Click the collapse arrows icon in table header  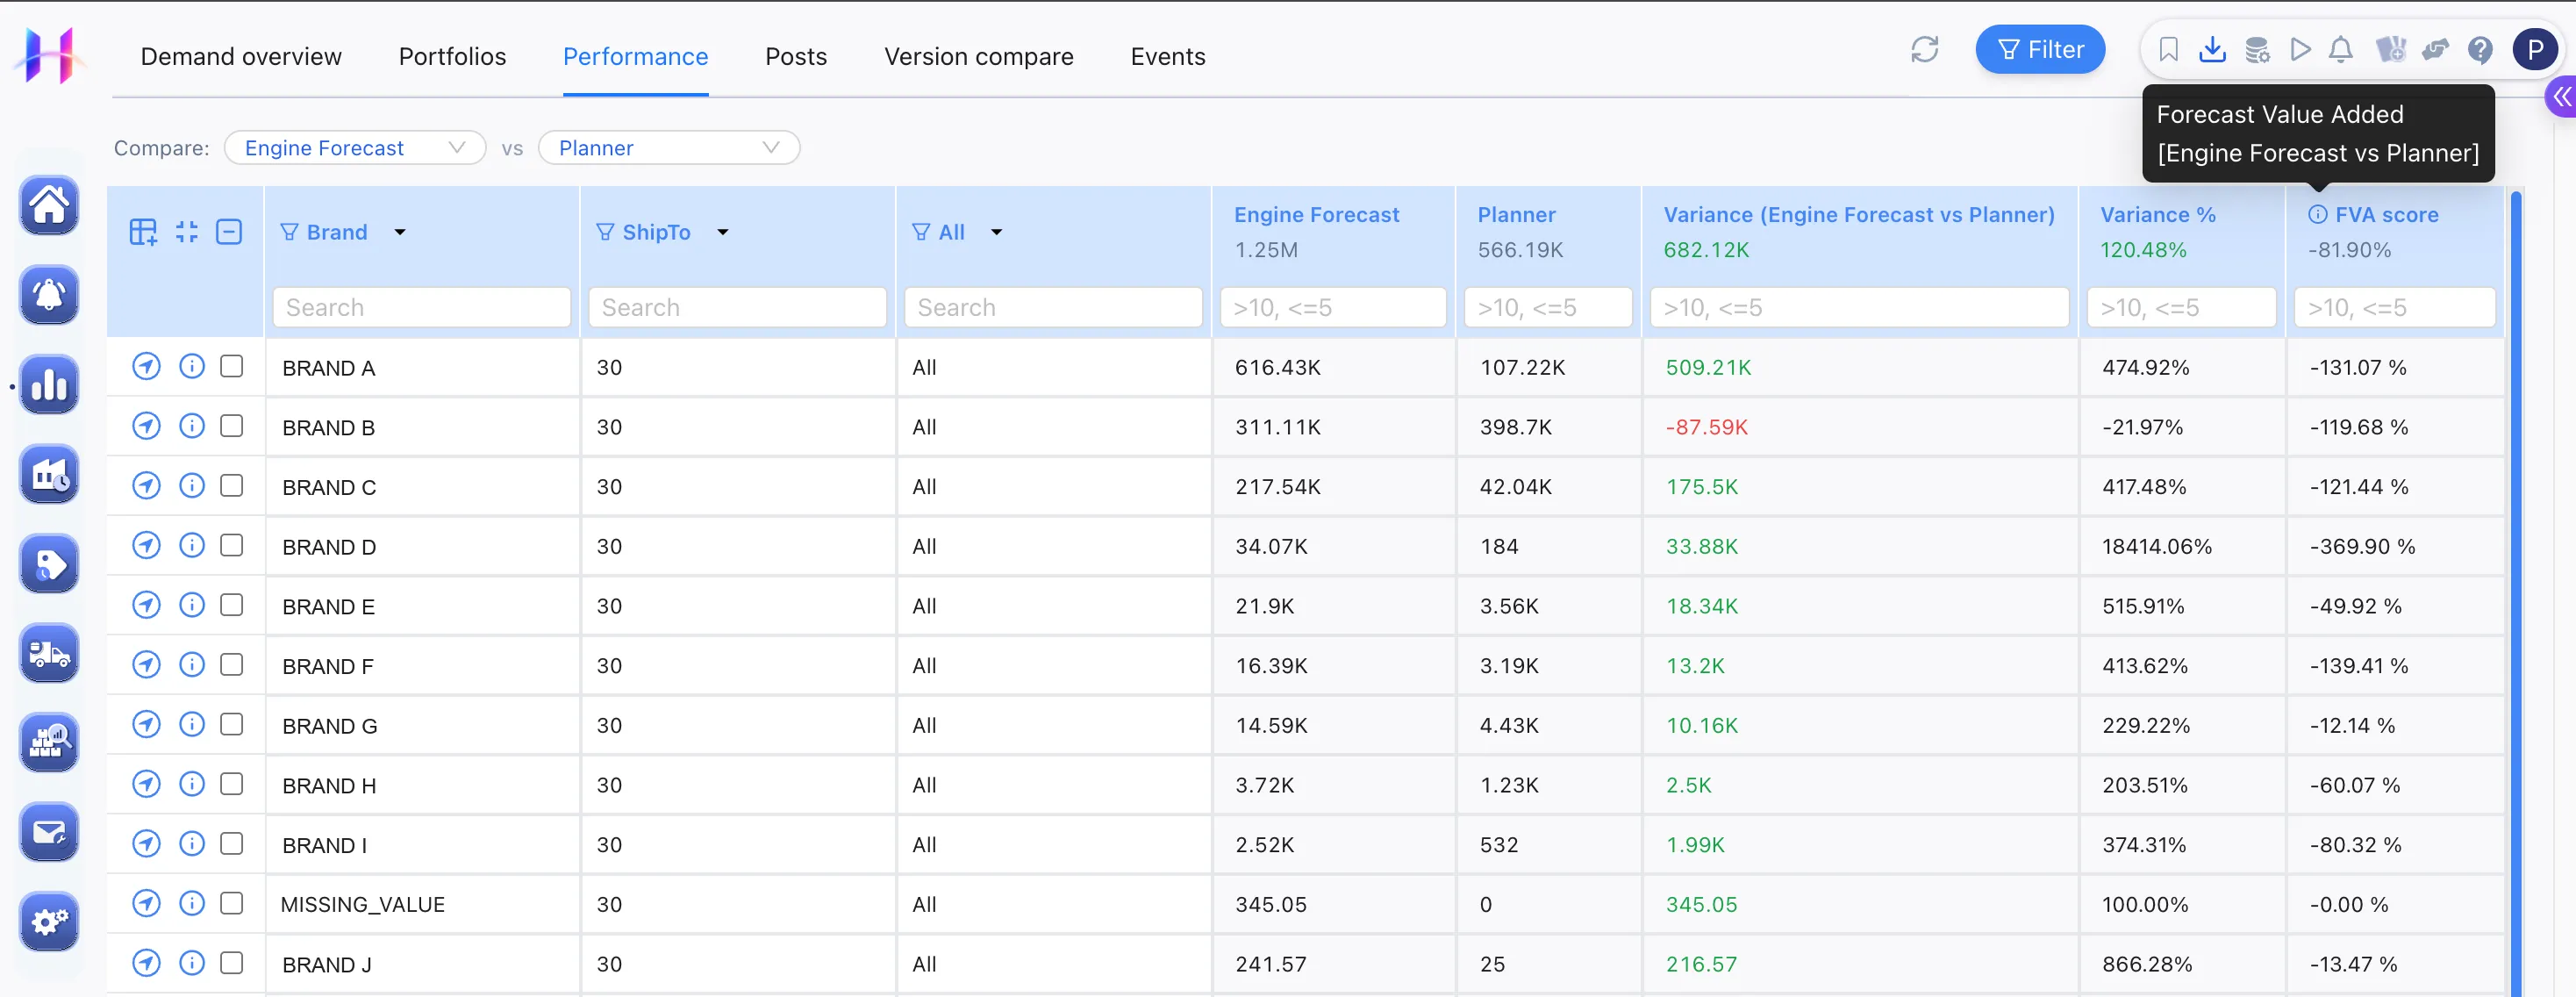pos(186,232)
